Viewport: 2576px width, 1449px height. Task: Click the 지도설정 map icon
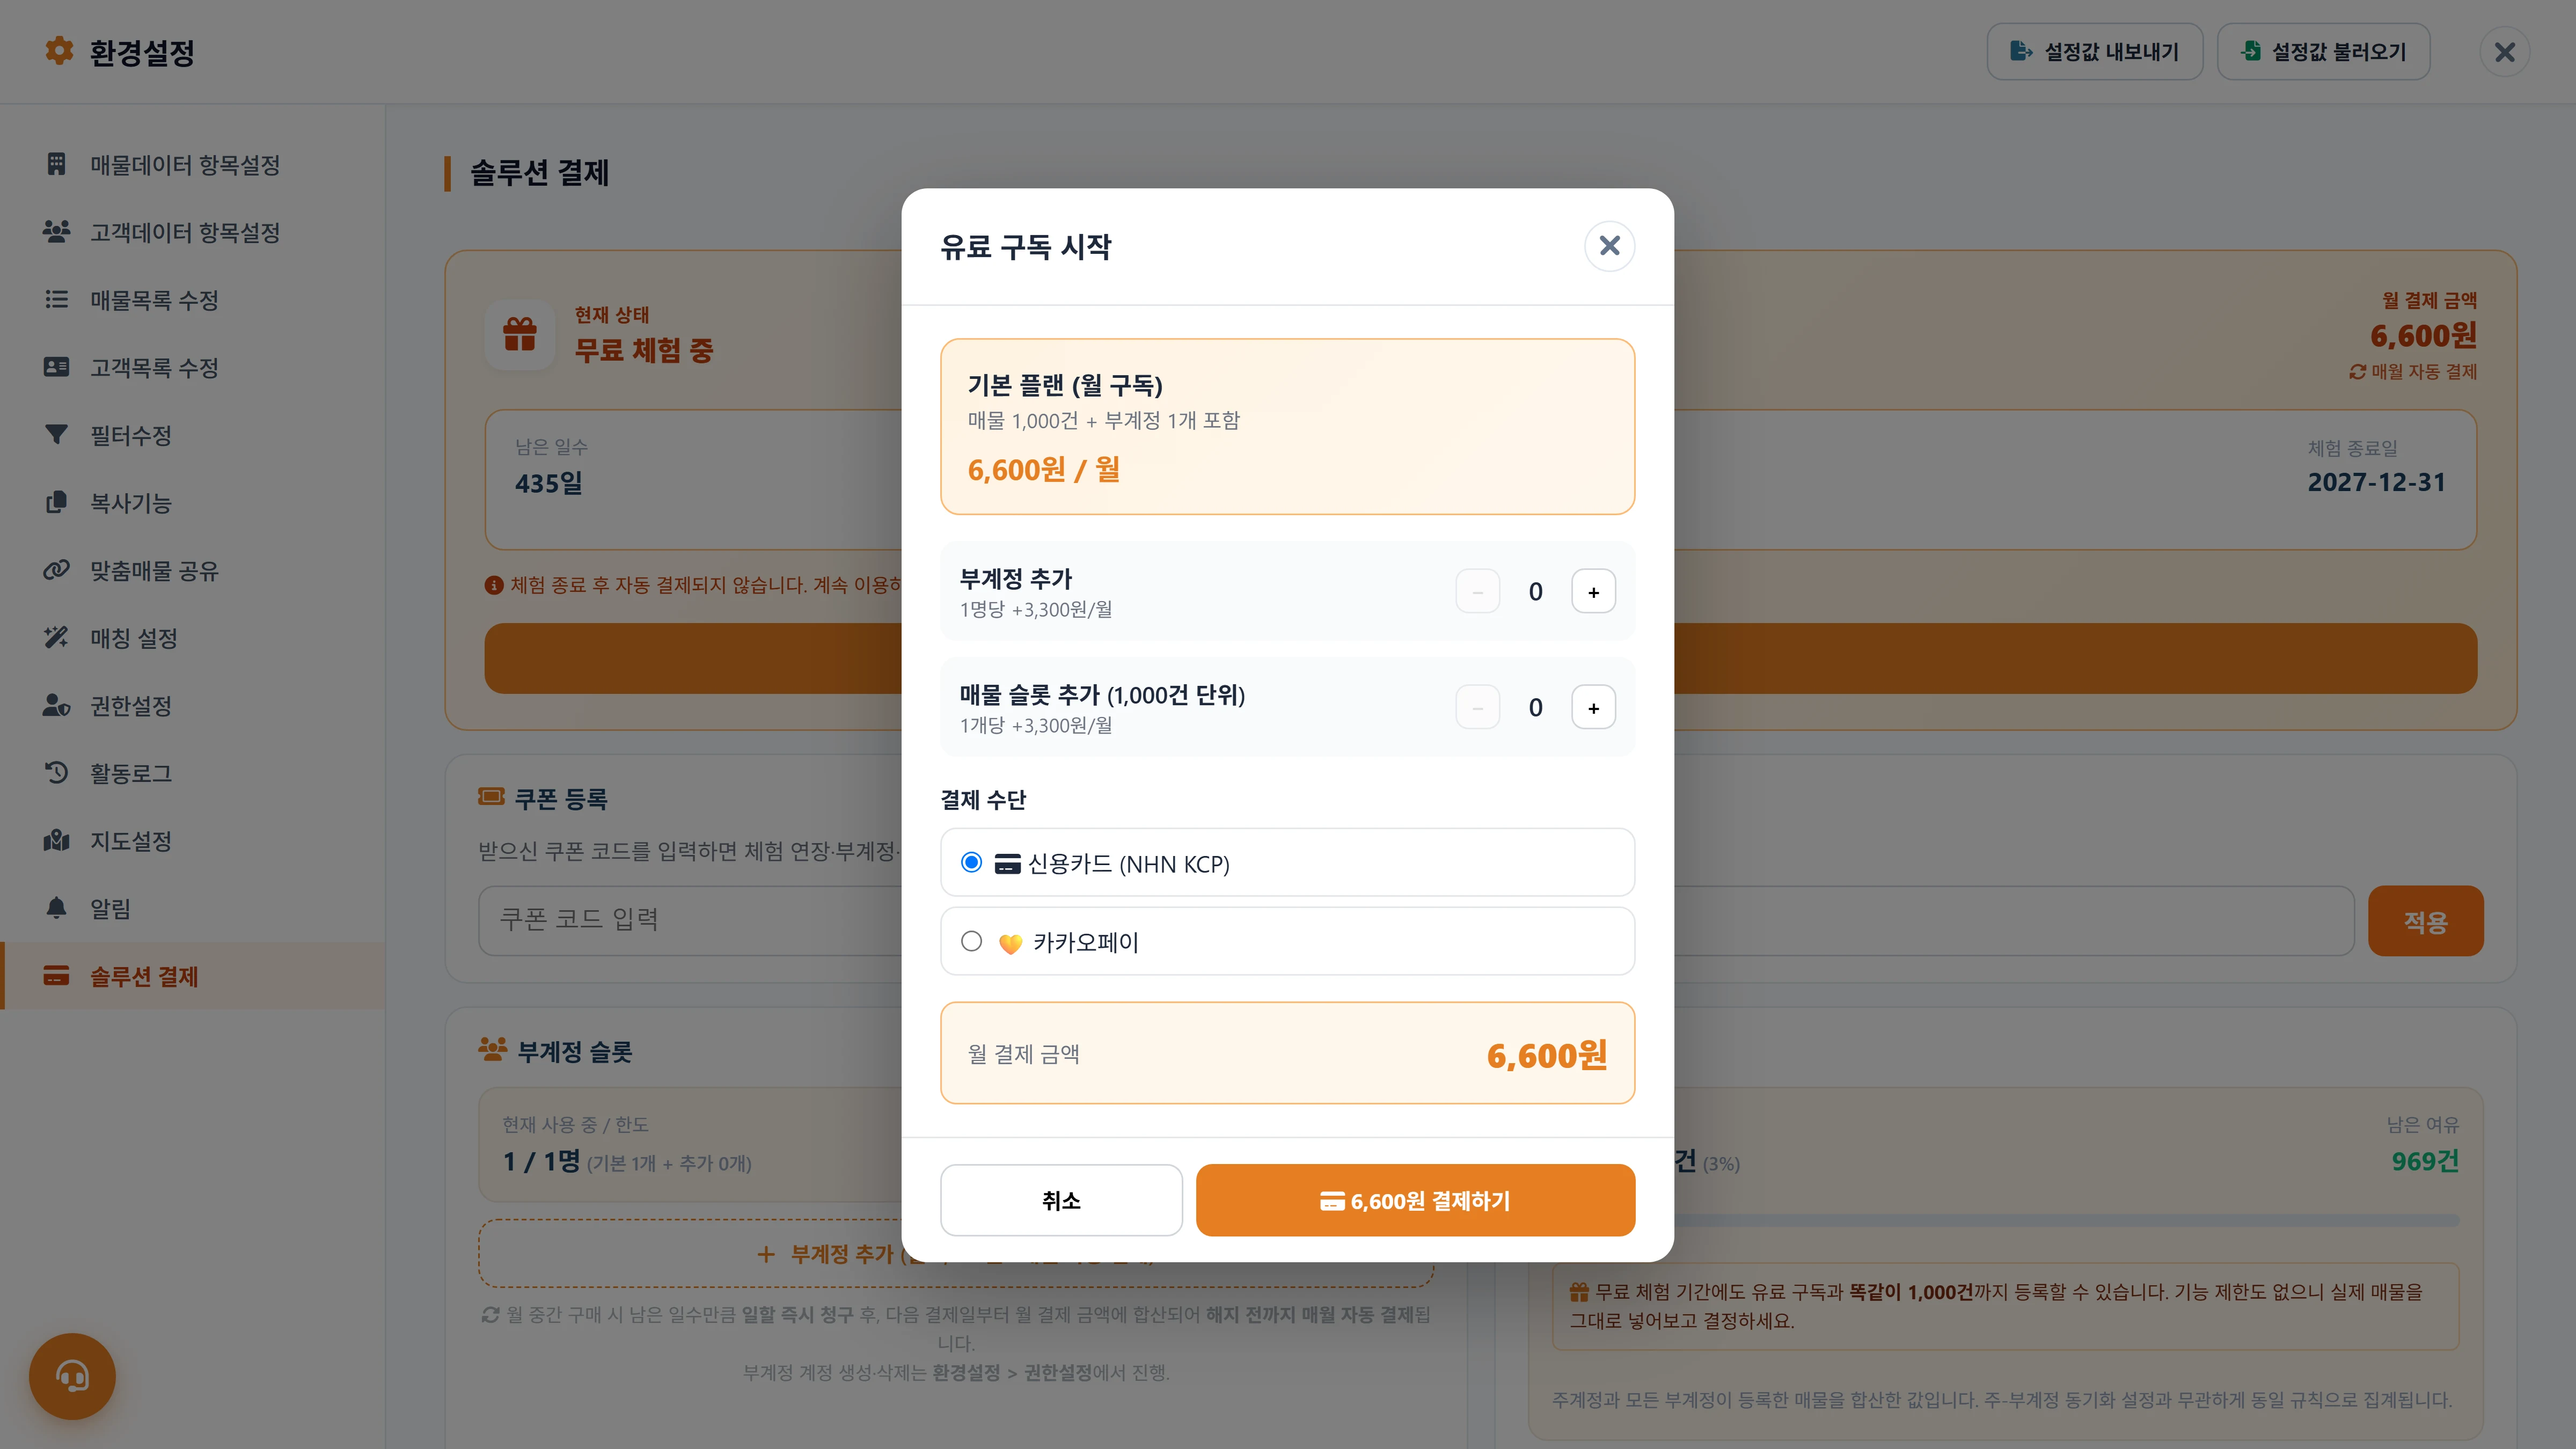pyautogui.click(x=56, y=840)
